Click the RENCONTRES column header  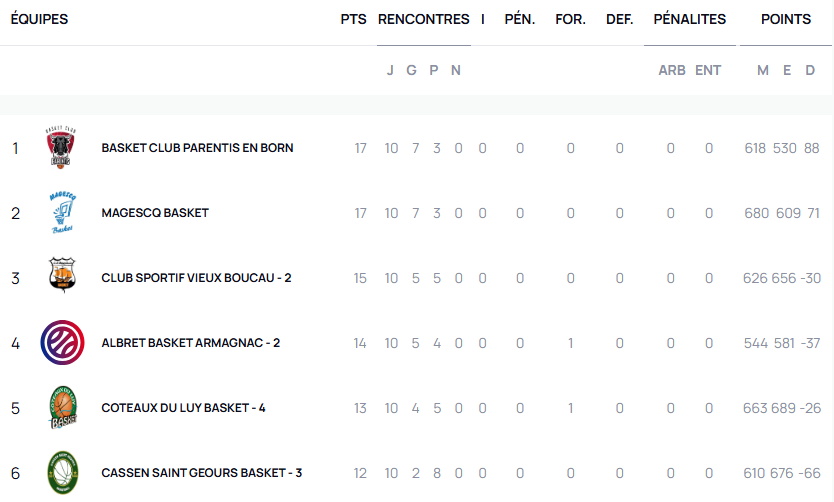point(423,19)
